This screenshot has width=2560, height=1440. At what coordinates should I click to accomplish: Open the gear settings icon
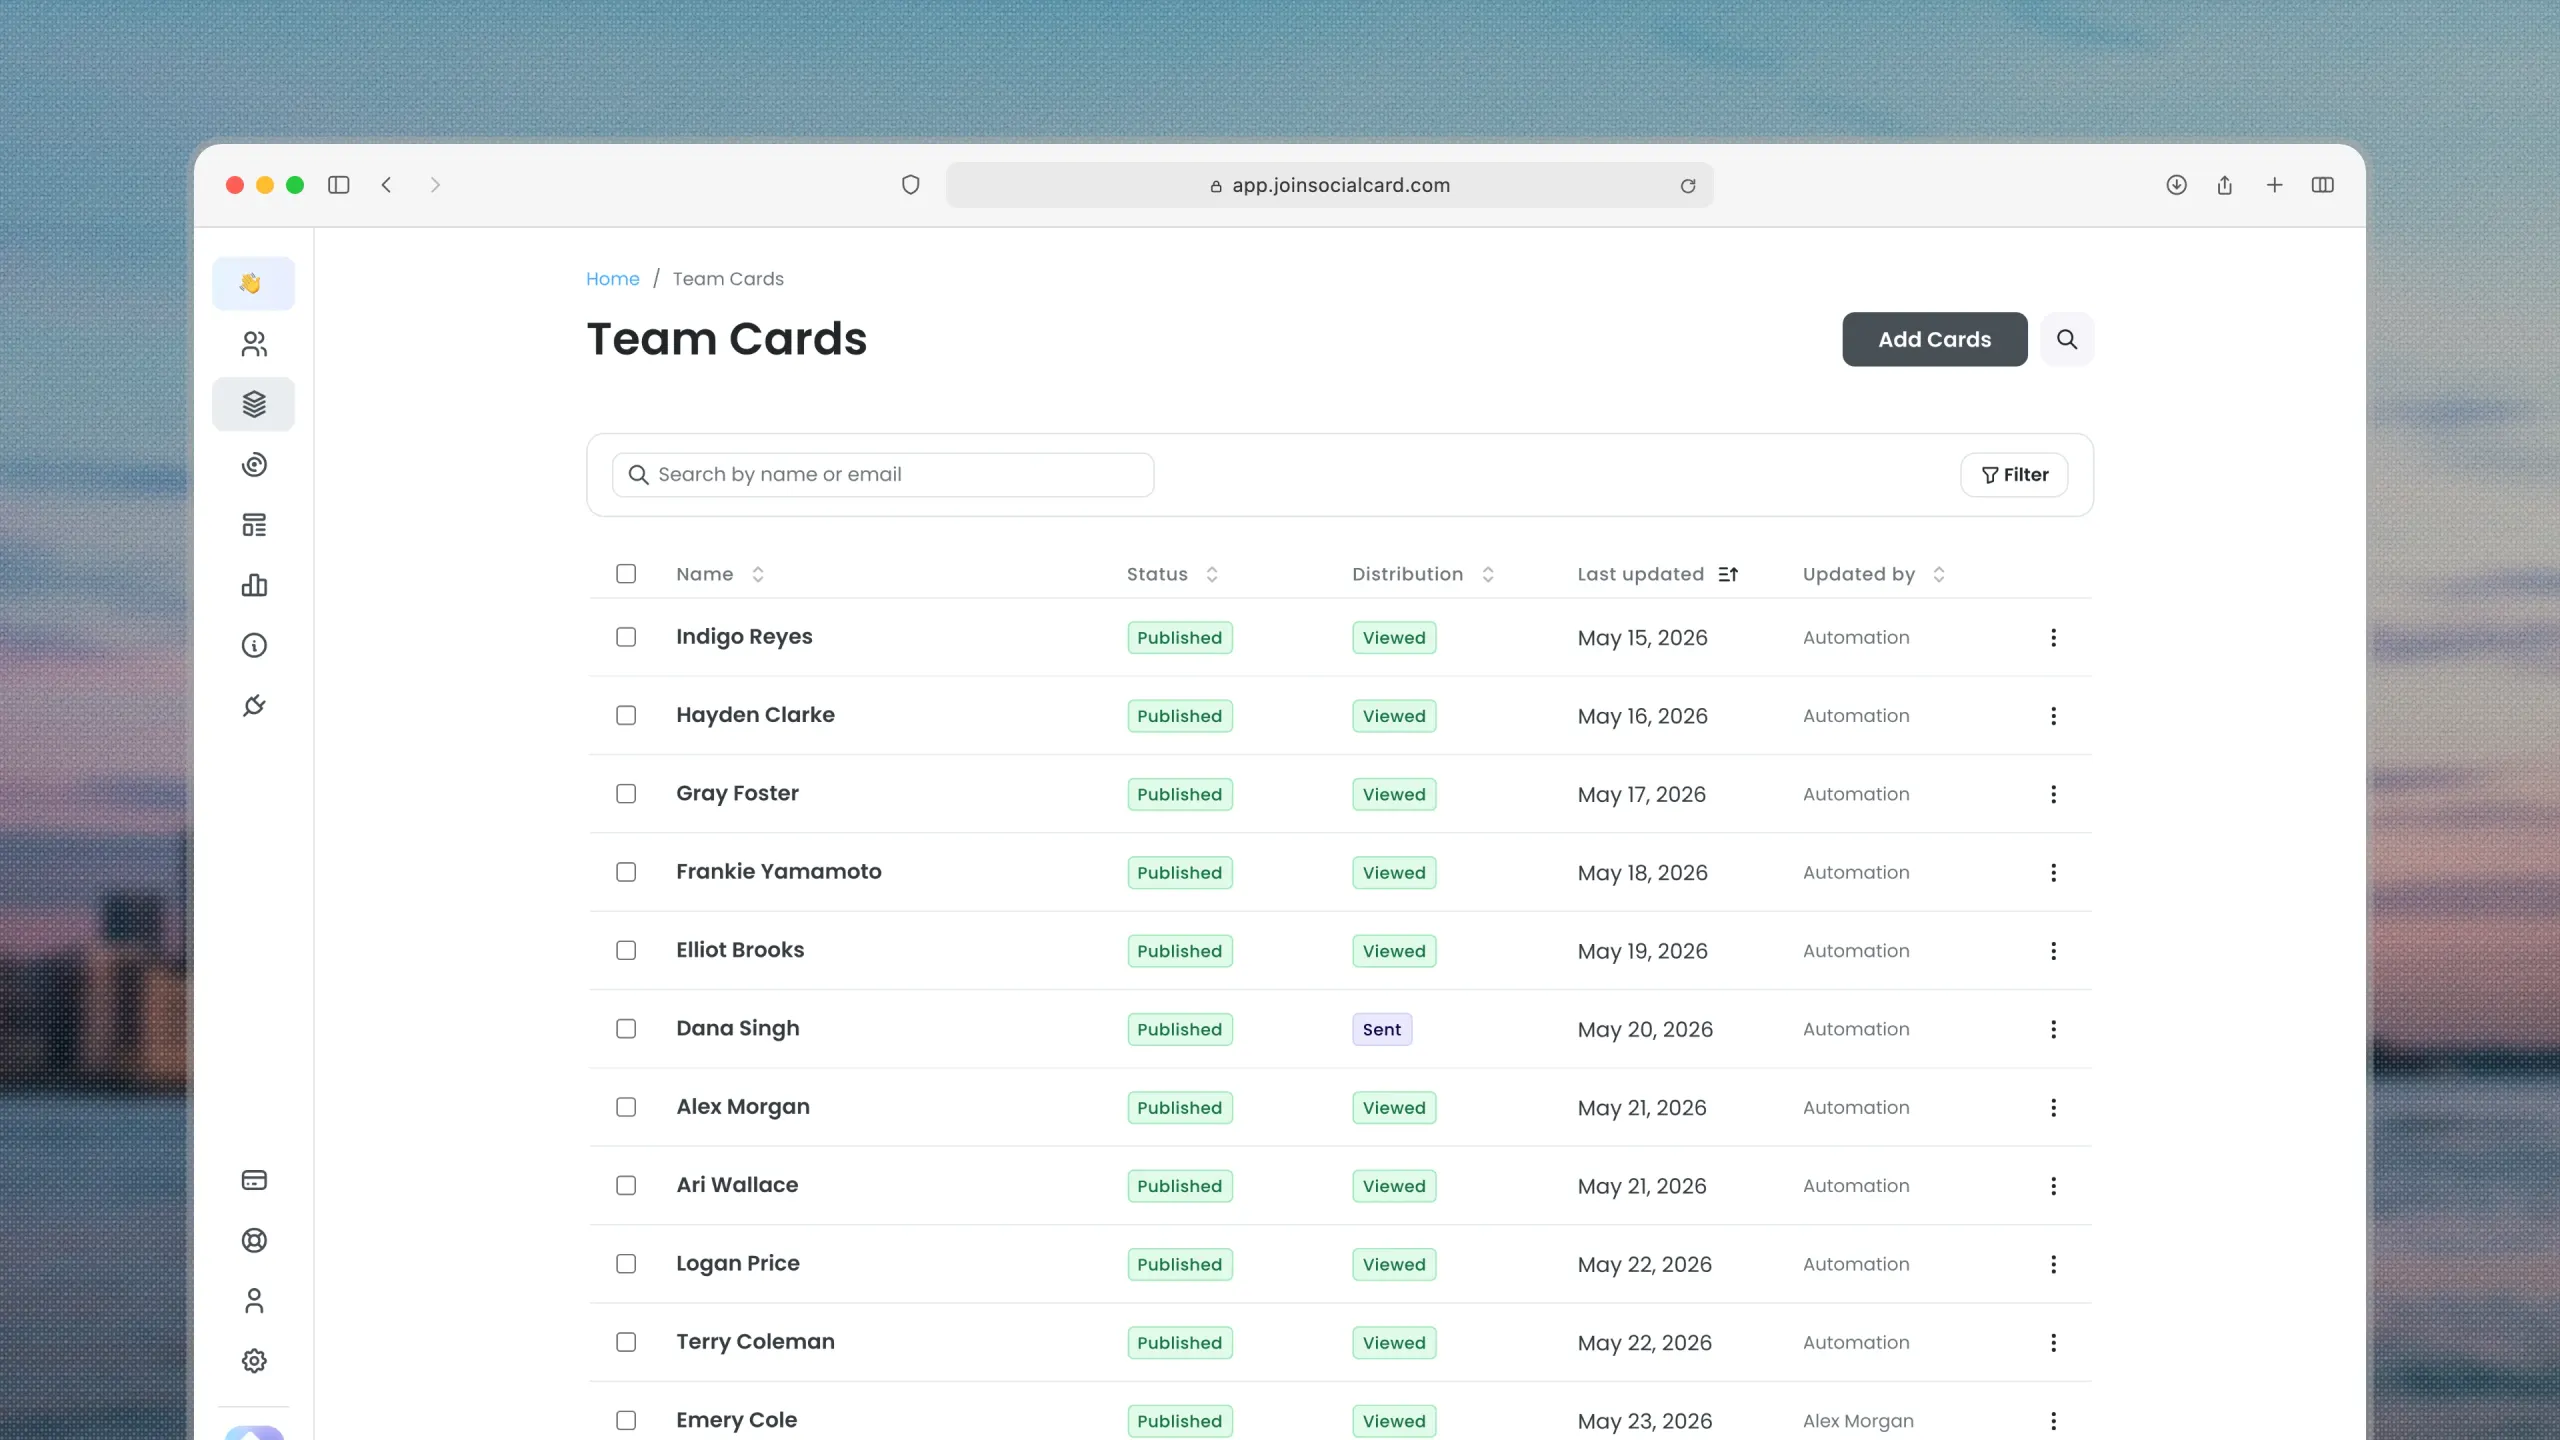click(x=254, y=1361)
